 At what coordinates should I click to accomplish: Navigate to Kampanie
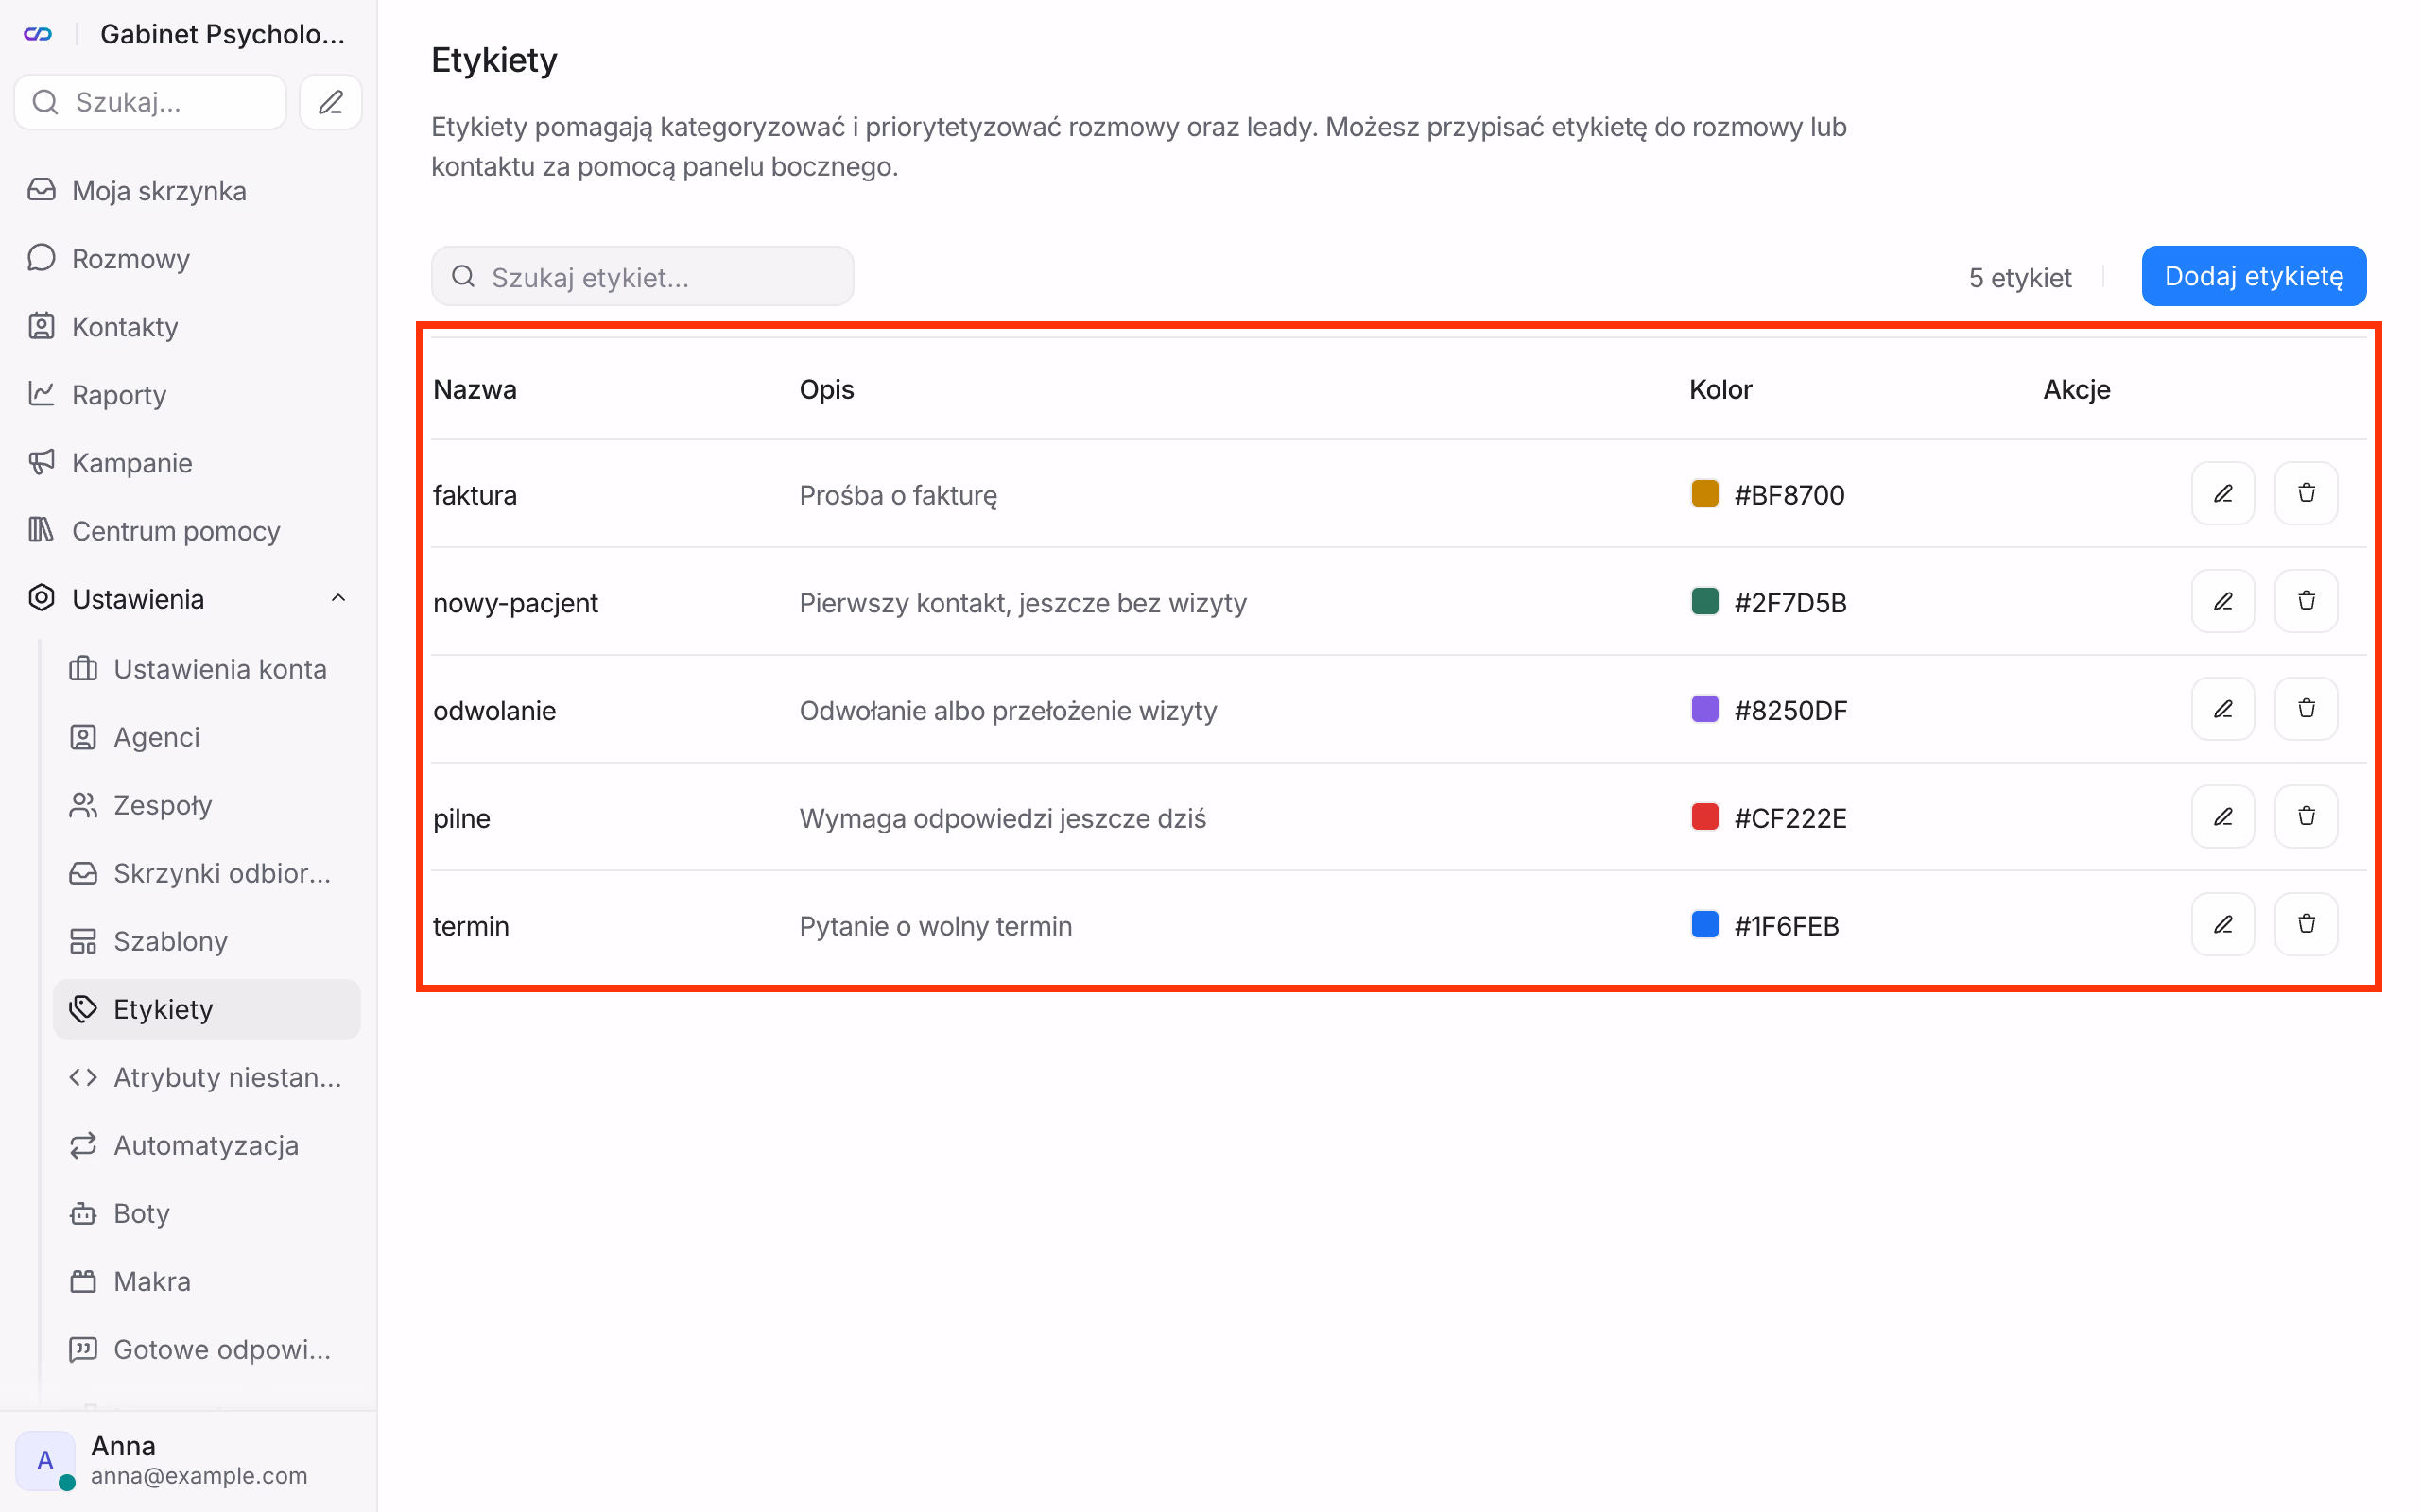click(x=189, y=463)
